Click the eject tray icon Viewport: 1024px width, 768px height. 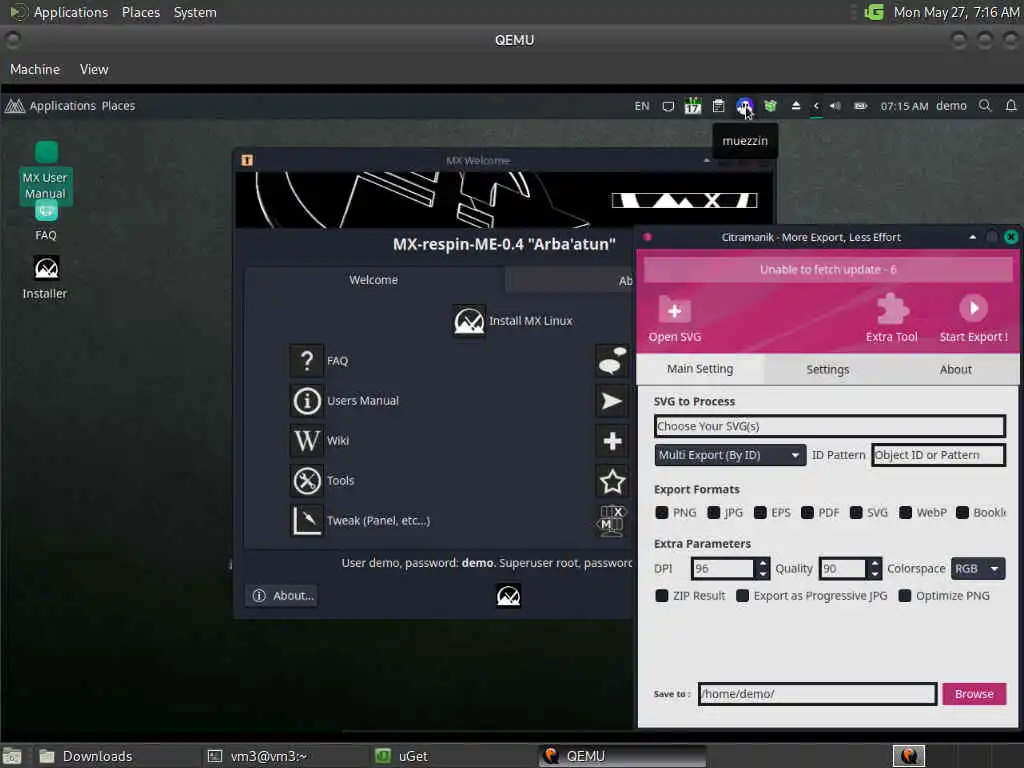point(795,106)
